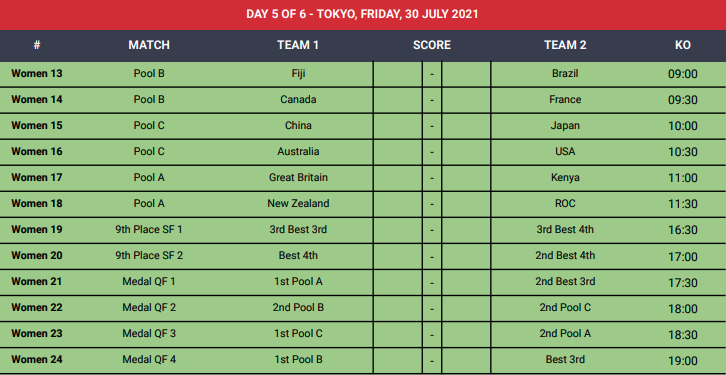Image resolution: width=726 pixels, height=375 pixels.
Task: Select the MATCH column header
Action: click(149, 45)
